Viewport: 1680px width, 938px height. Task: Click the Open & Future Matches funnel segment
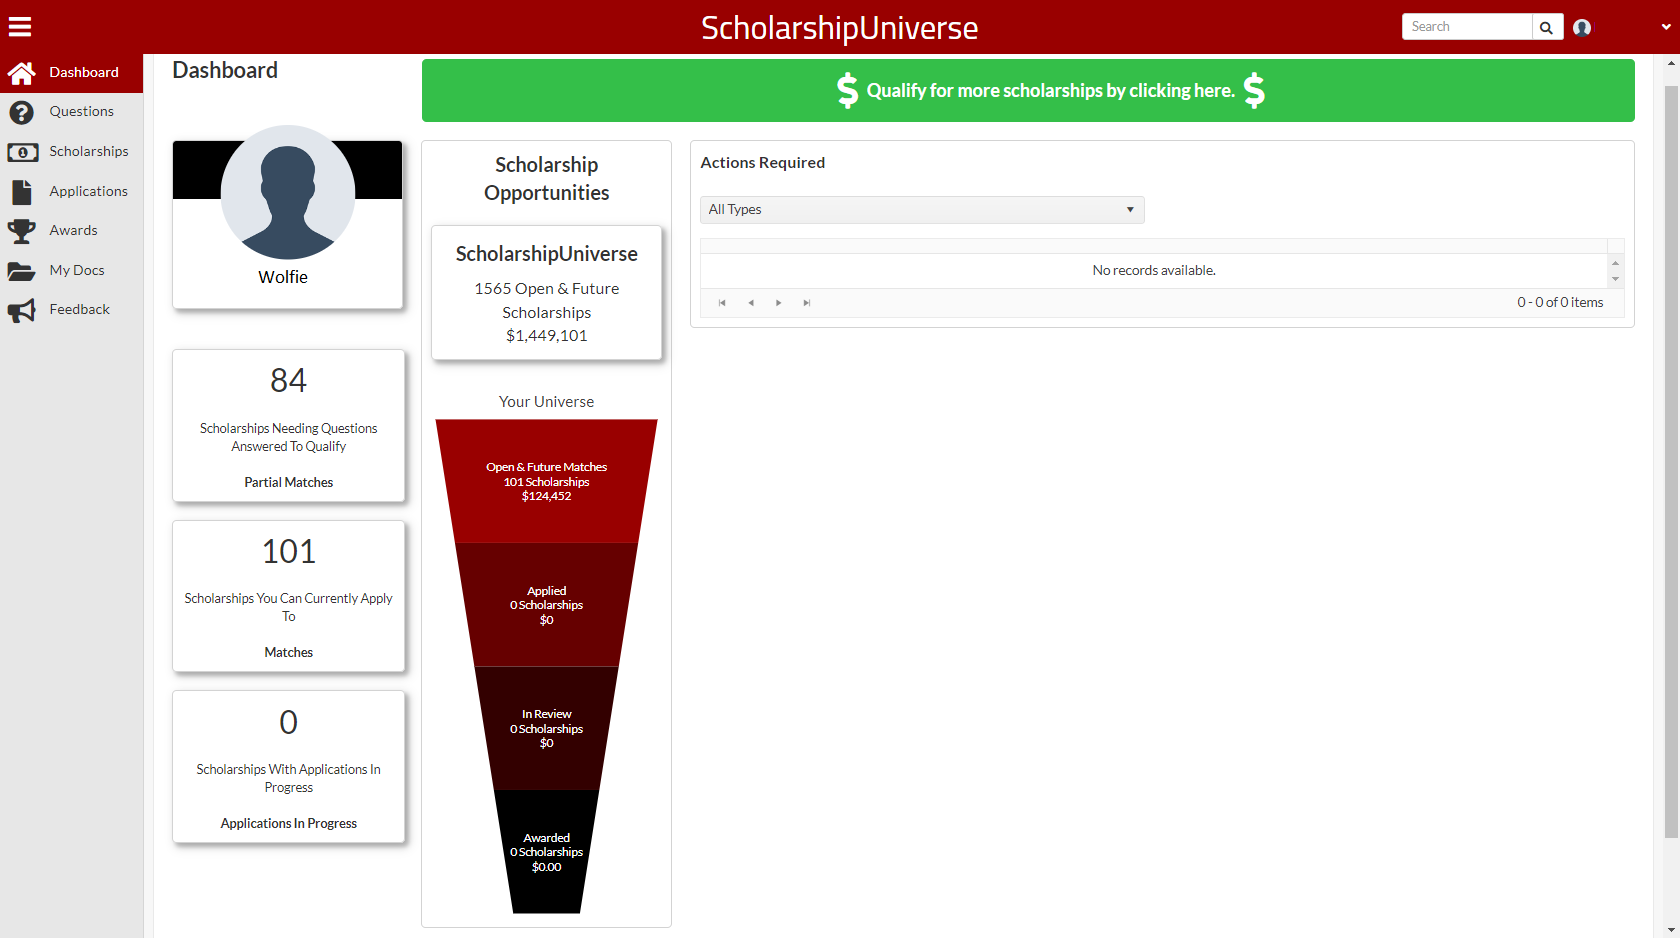pos(546,481)
